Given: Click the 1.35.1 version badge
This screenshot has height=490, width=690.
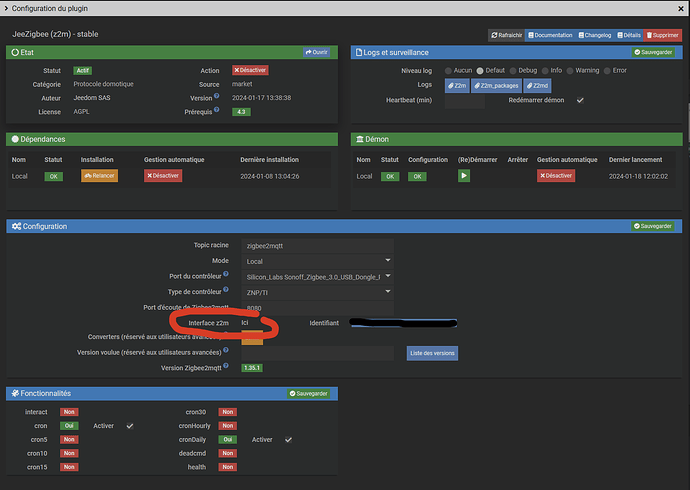Looking at the screenshot, I should [252, 368].
